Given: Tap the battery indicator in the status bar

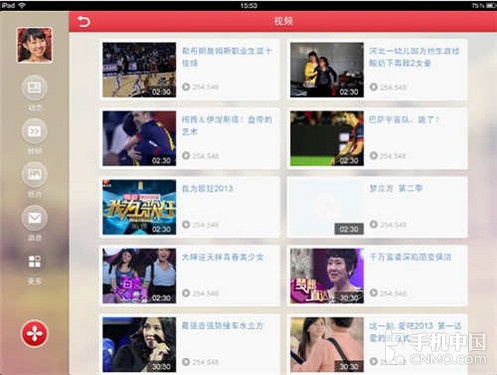Looking at the screenshot, I should tap(490, 5).
